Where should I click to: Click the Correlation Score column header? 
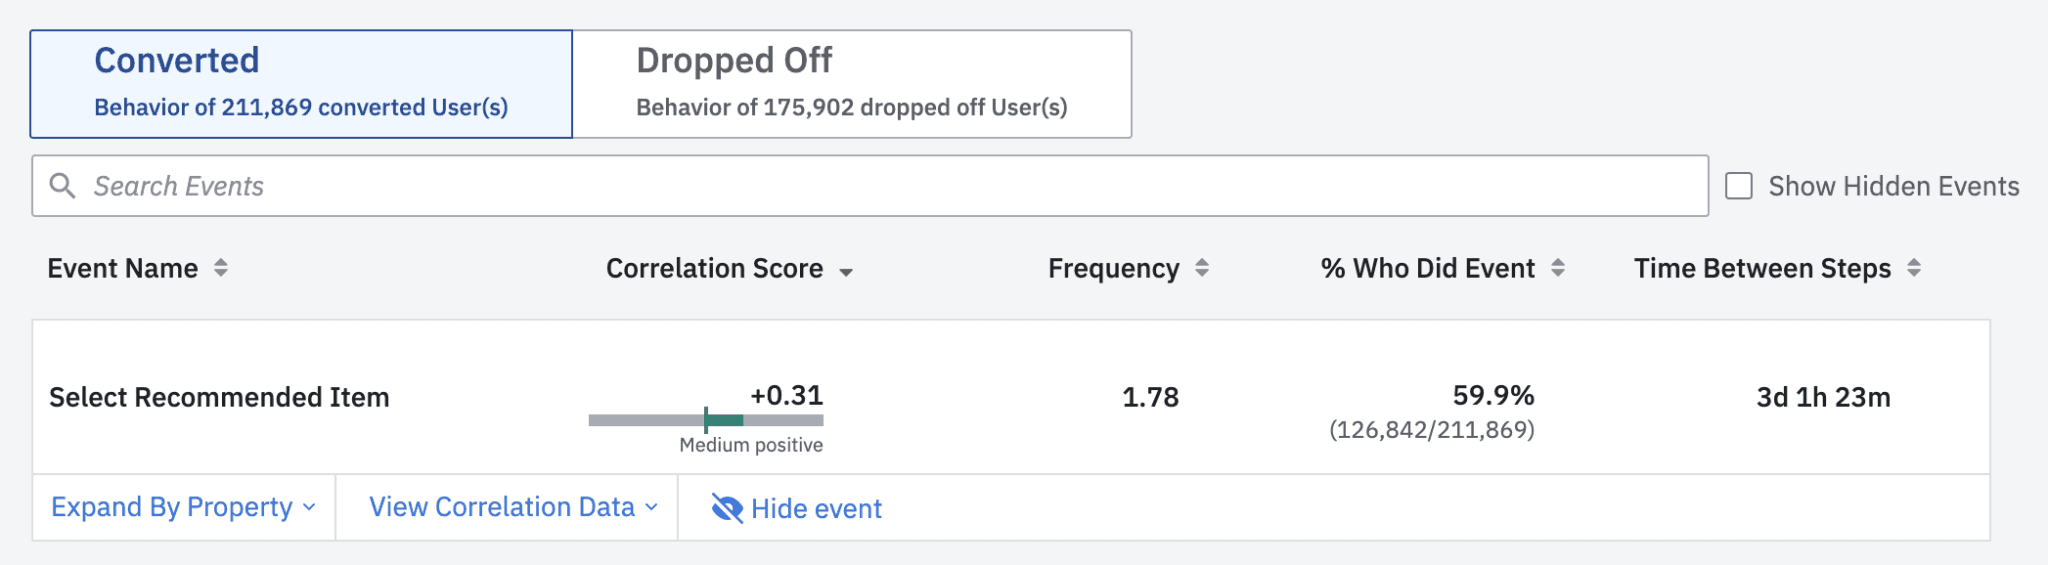[714, 268]
